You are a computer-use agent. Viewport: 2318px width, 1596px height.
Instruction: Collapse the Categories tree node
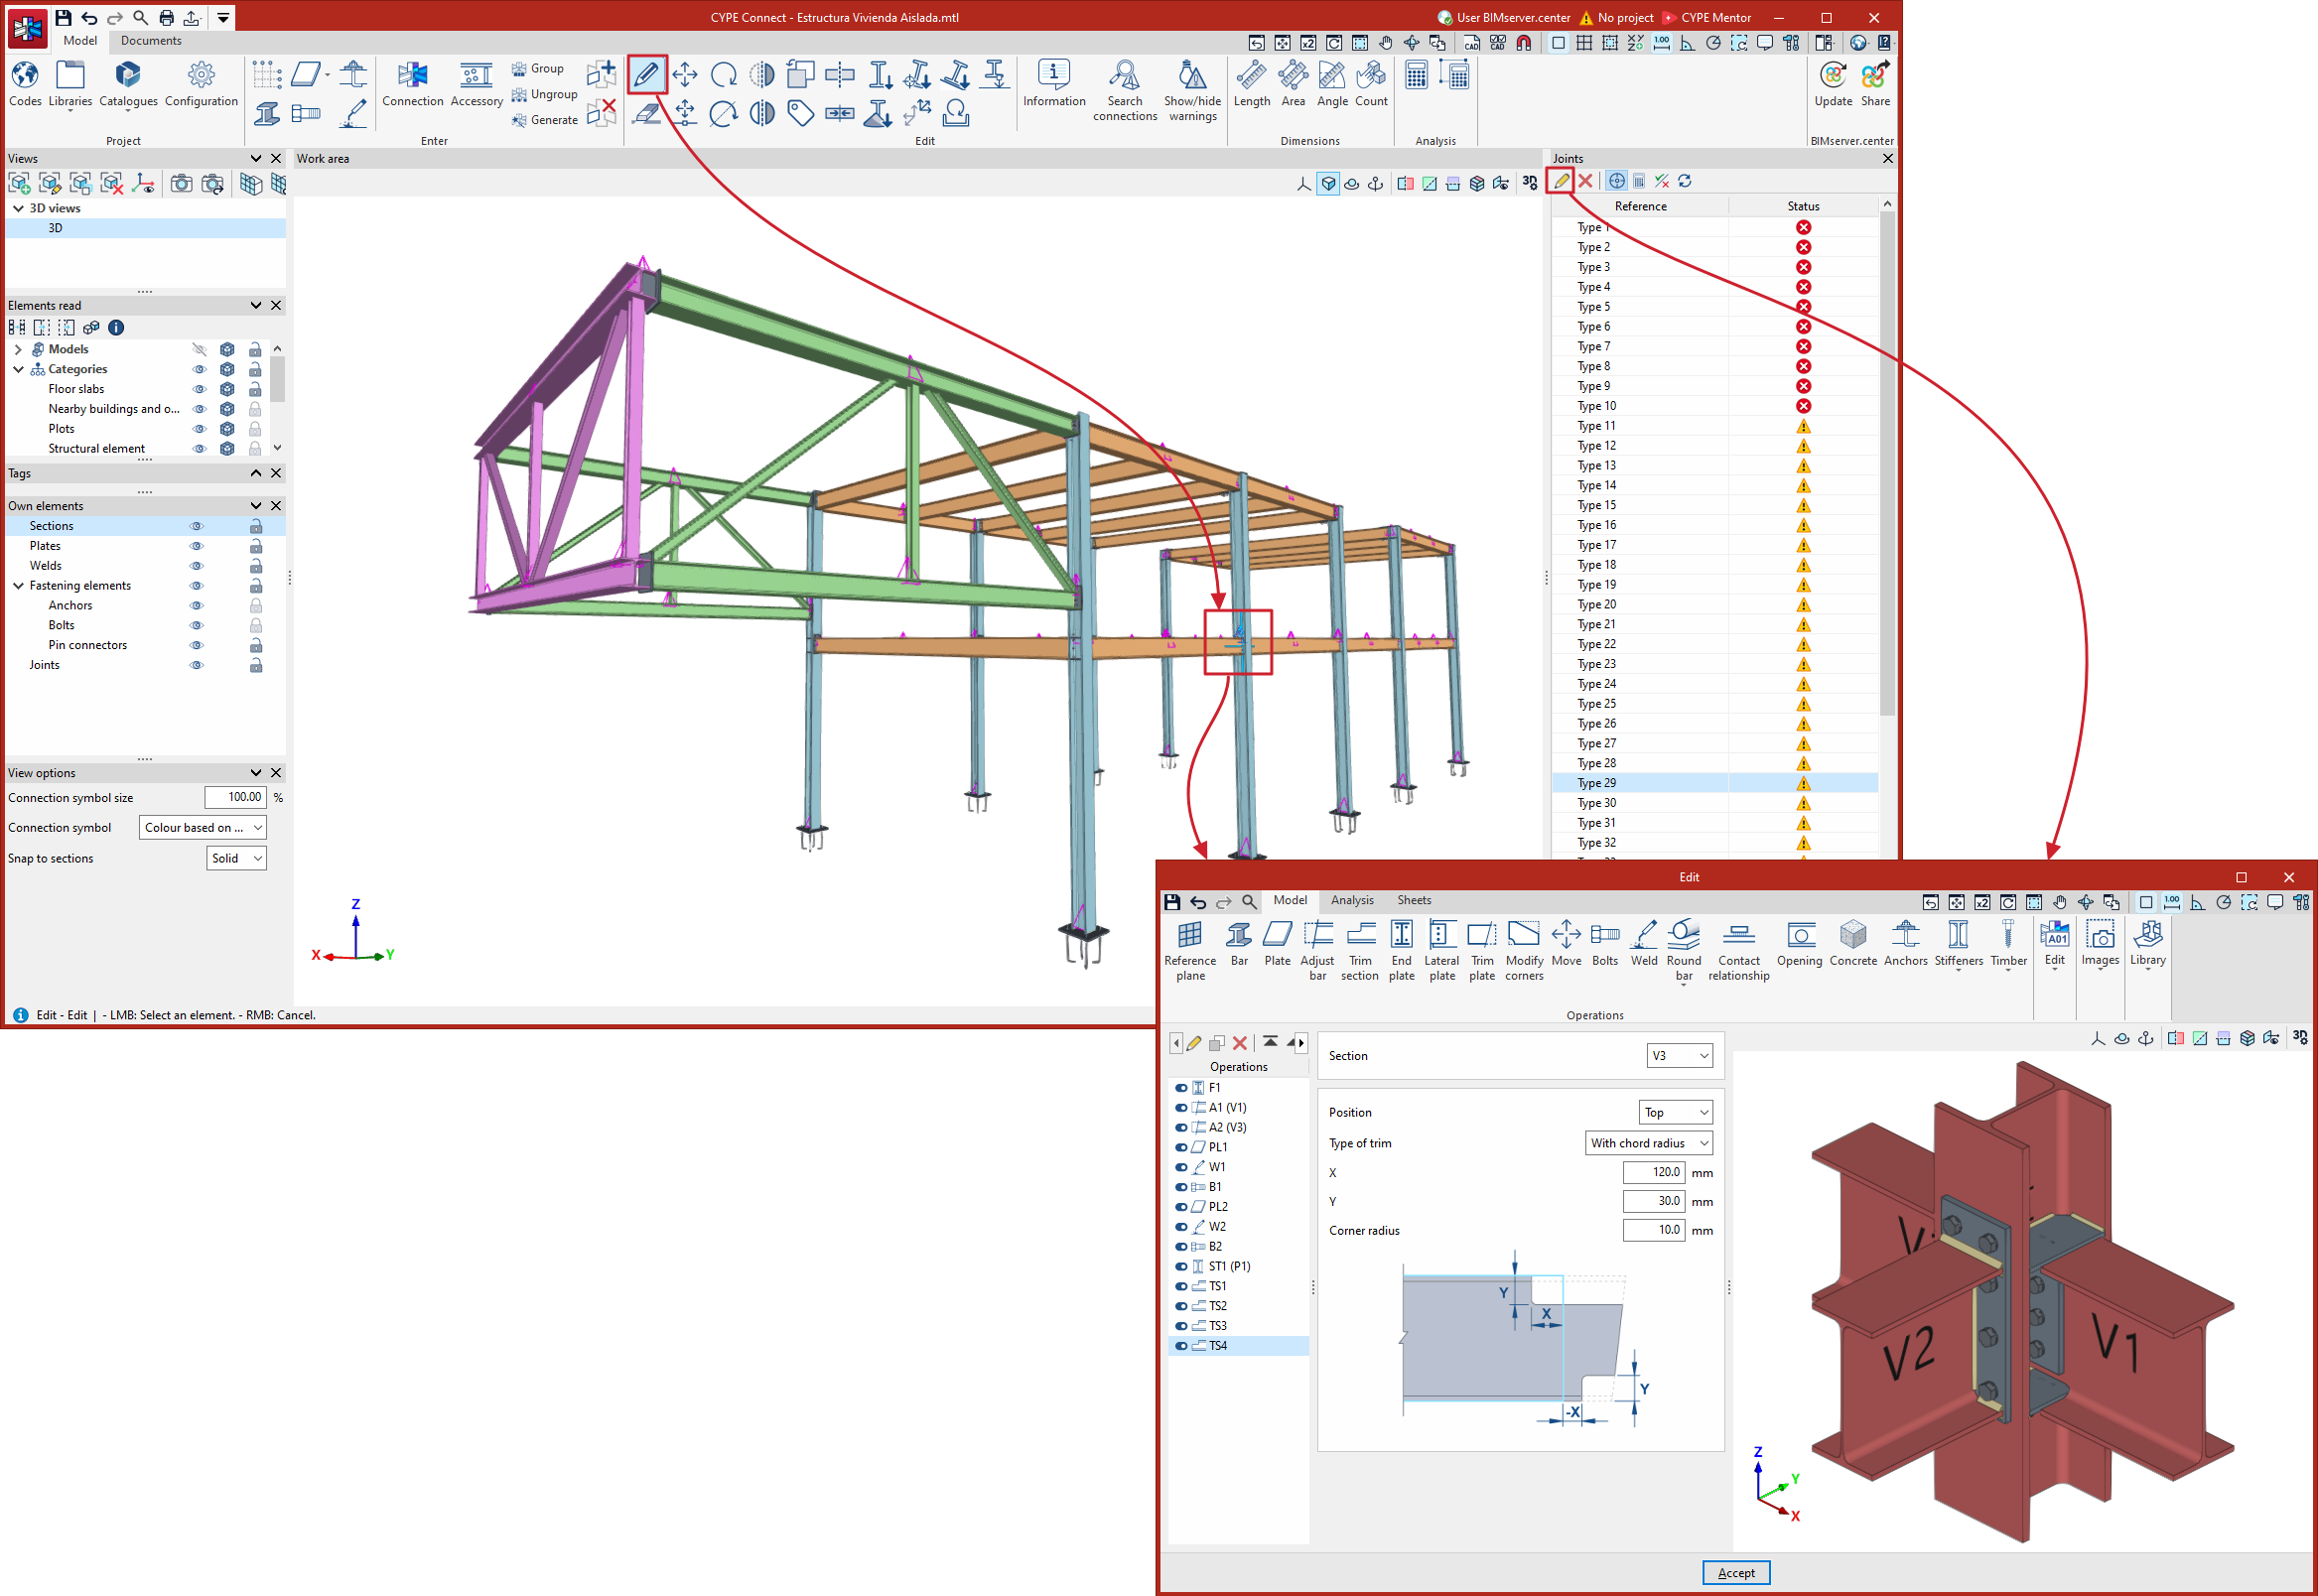18,370
